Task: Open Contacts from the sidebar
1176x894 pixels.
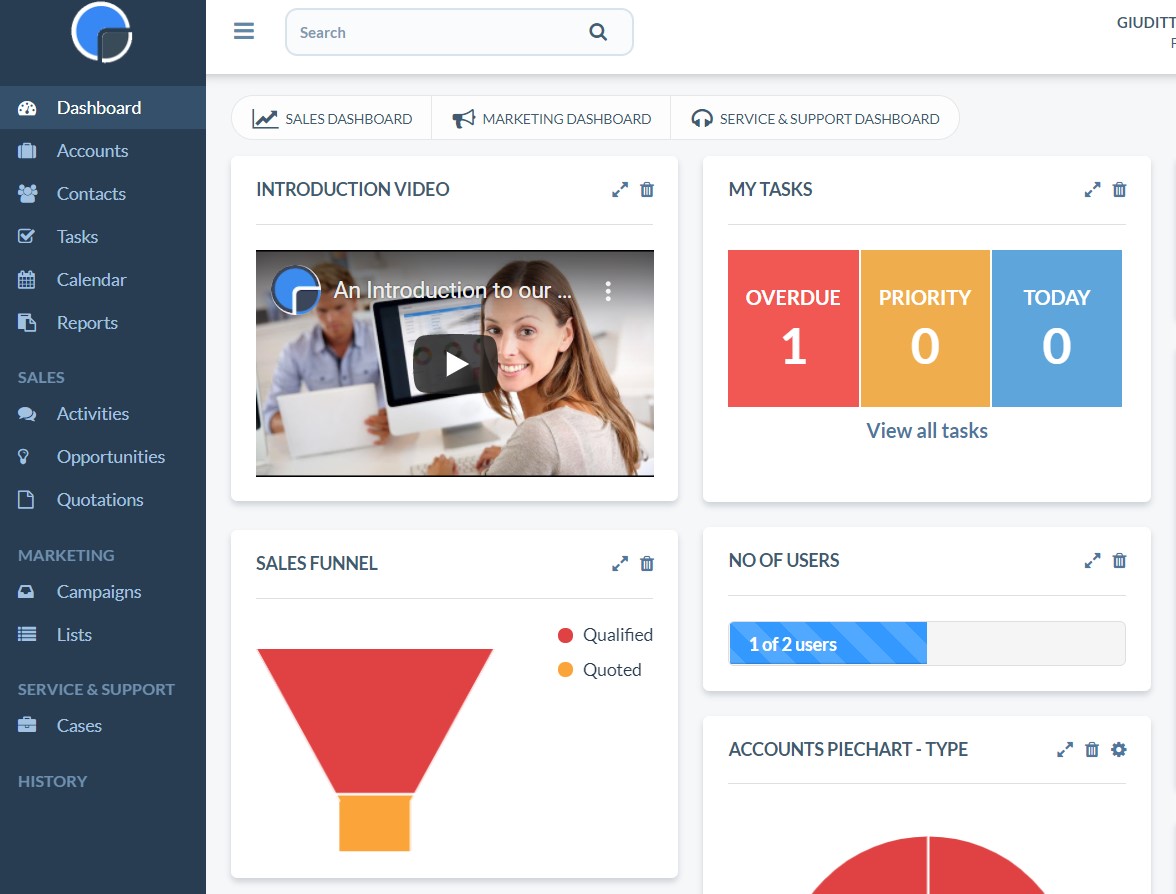Action: [103, 194]
